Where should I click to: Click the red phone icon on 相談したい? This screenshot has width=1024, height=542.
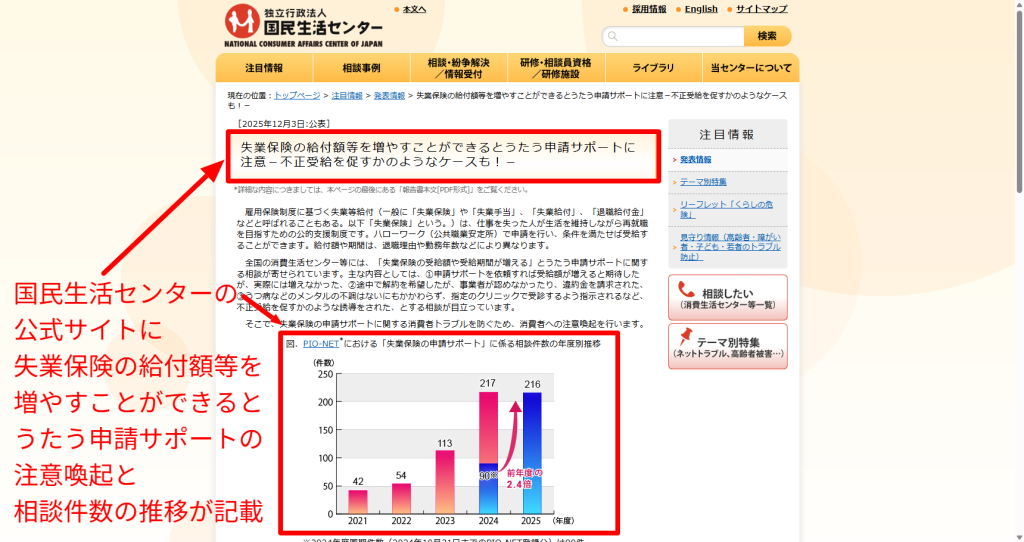(x=686, y=289)
